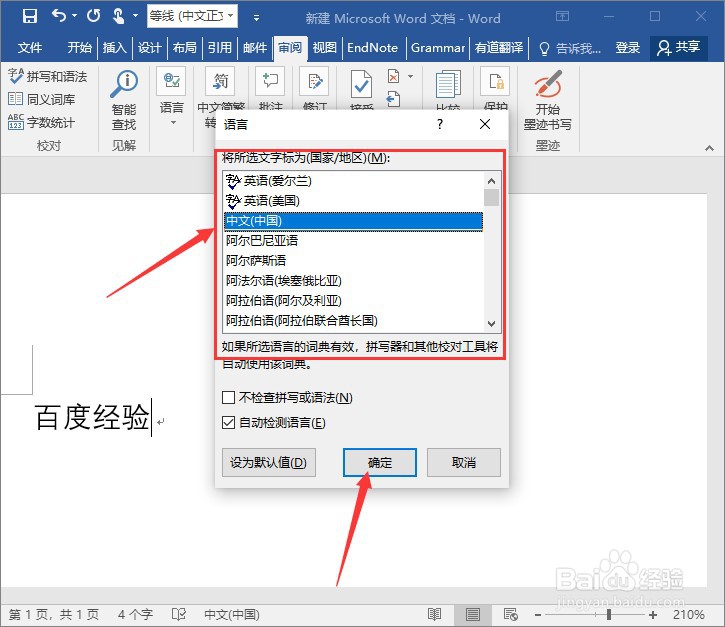Click the 告诉我 lightbulb search box

tap(570, 48)
